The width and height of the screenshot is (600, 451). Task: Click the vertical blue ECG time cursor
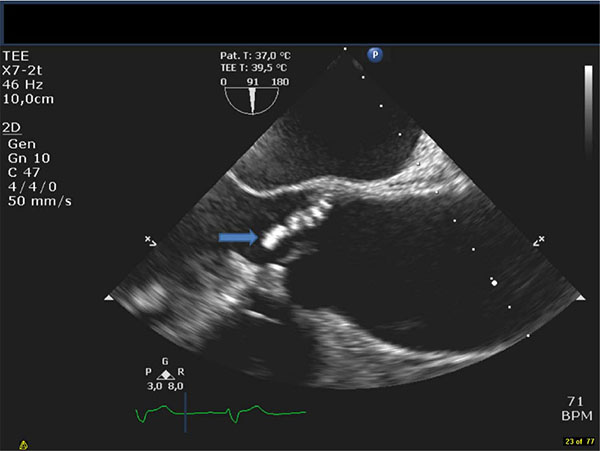tap(185, 412)
